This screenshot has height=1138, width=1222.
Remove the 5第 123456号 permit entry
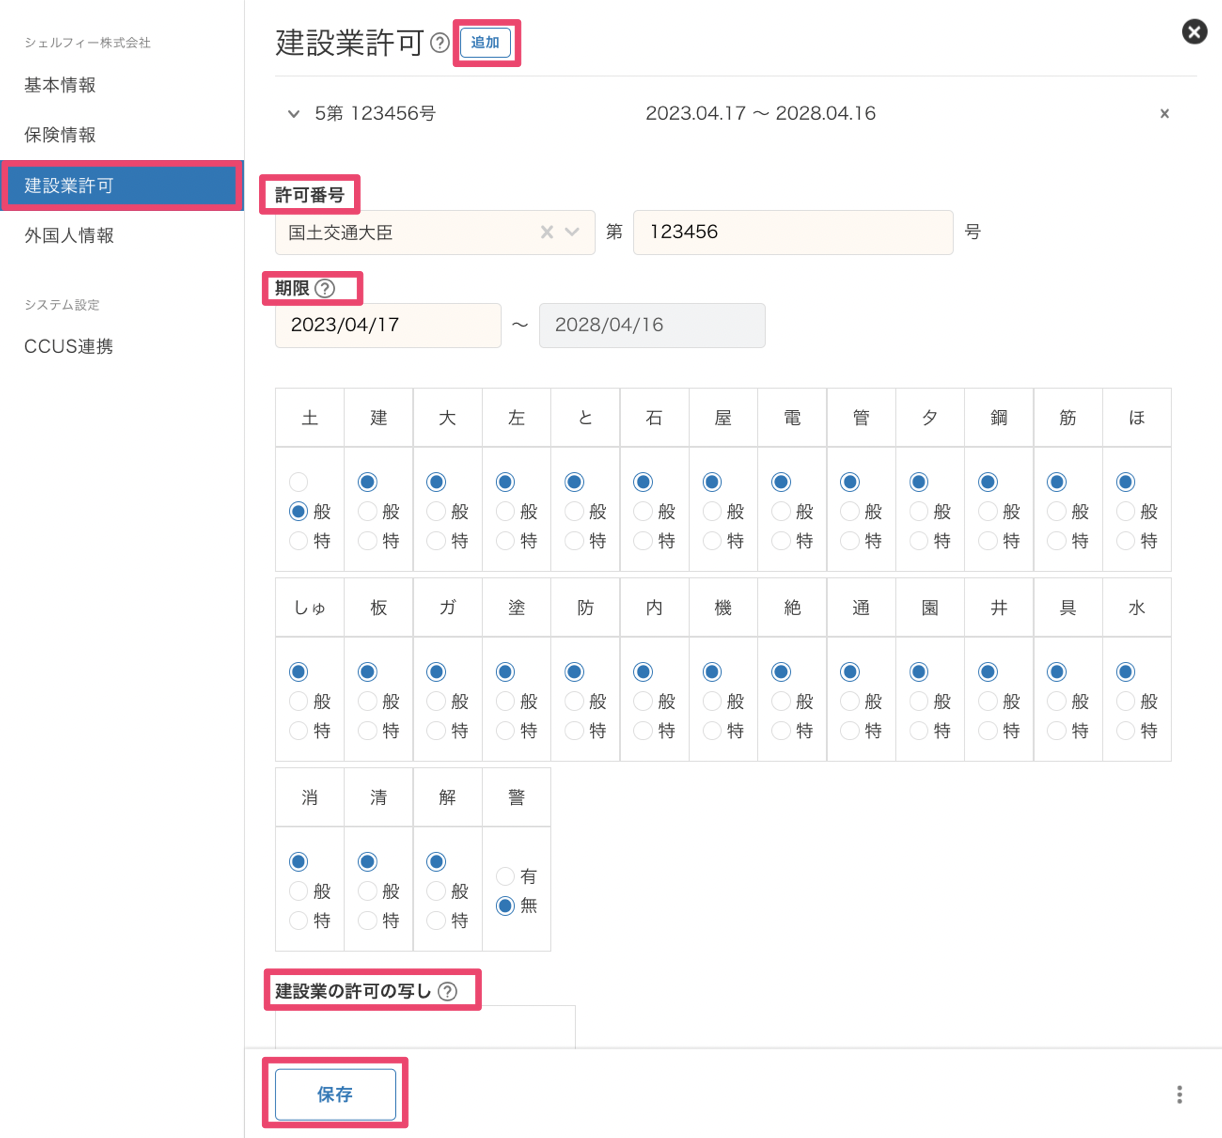click(1164, 113)
